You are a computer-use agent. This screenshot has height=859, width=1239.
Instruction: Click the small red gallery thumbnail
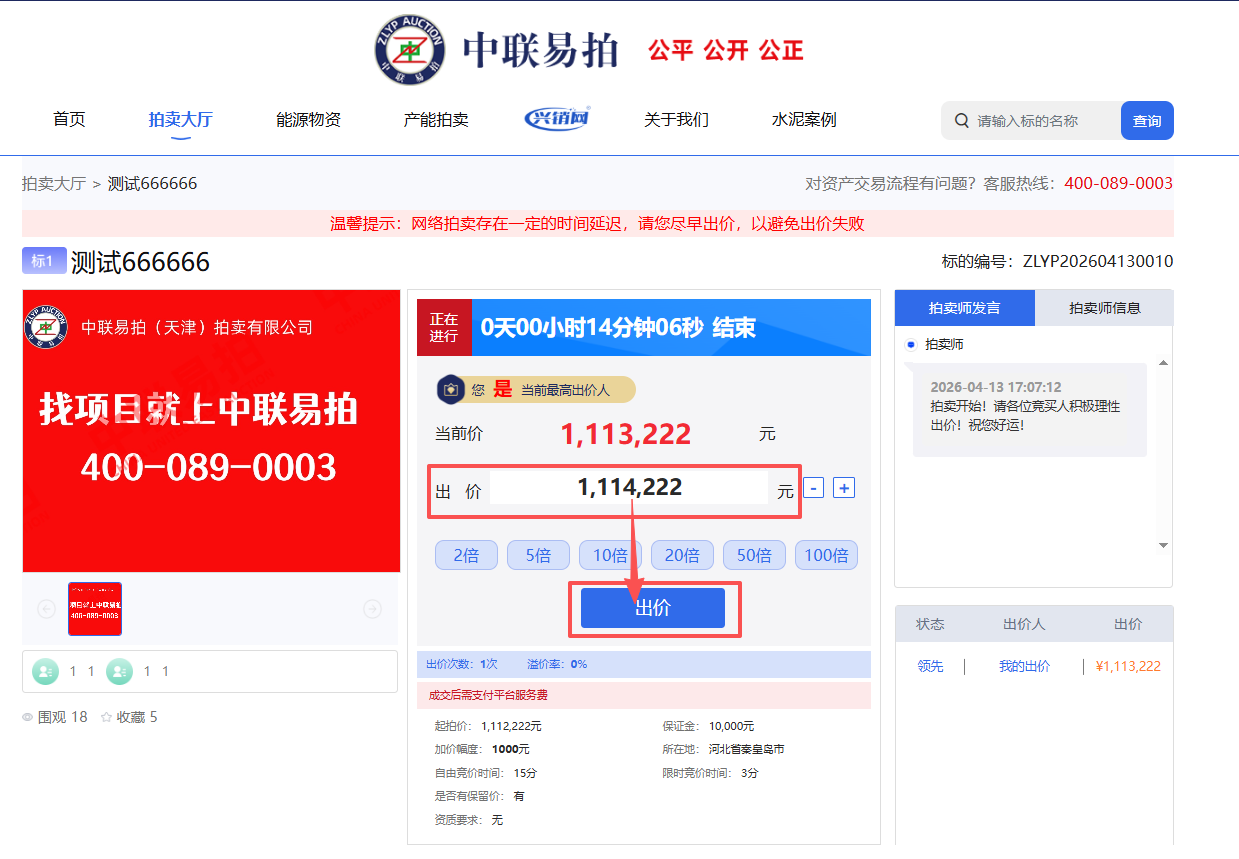[95, 609]
